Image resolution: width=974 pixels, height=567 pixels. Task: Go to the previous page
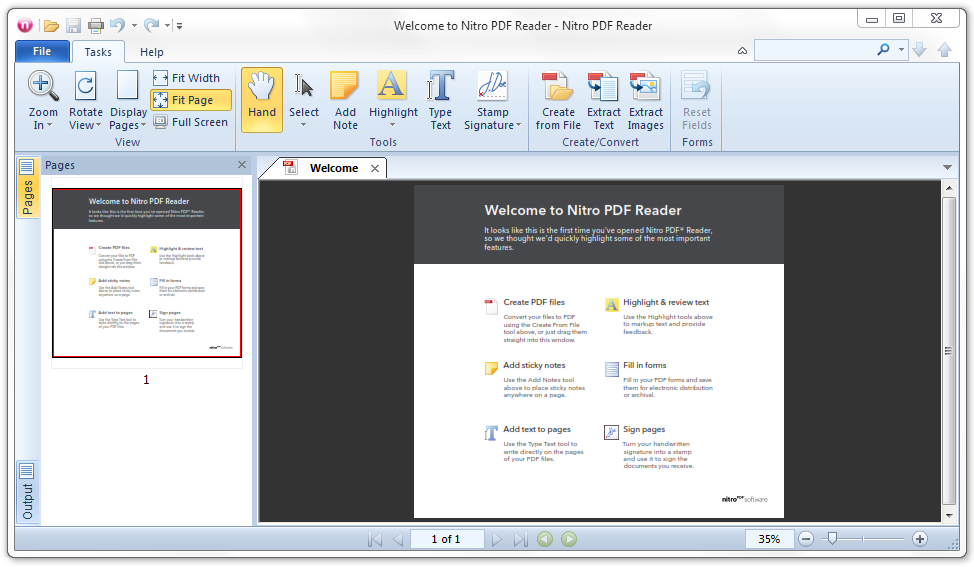click(398, 539)
